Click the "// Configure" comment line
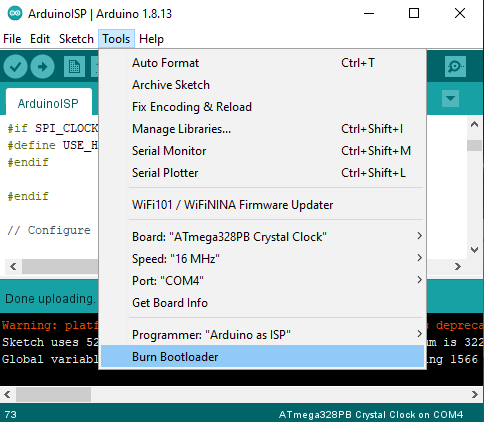Screen dimensions: 484x422 pos(49,230)
